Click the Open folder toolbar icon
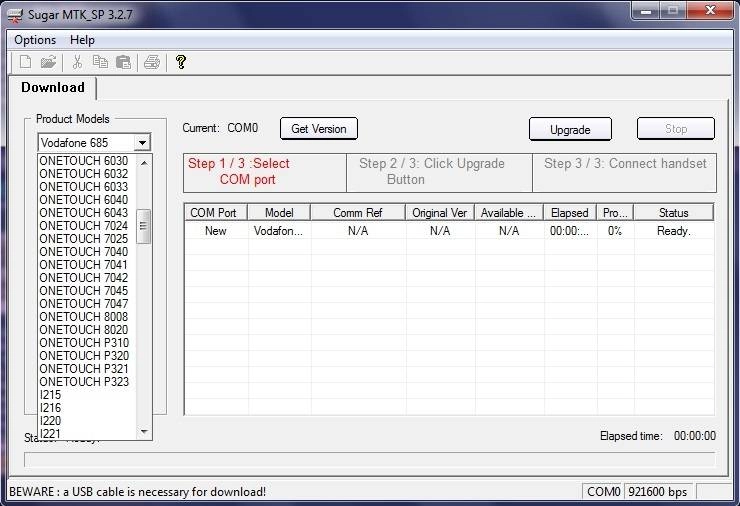Screen dimensions: 740x506 (x=48, y=62)
